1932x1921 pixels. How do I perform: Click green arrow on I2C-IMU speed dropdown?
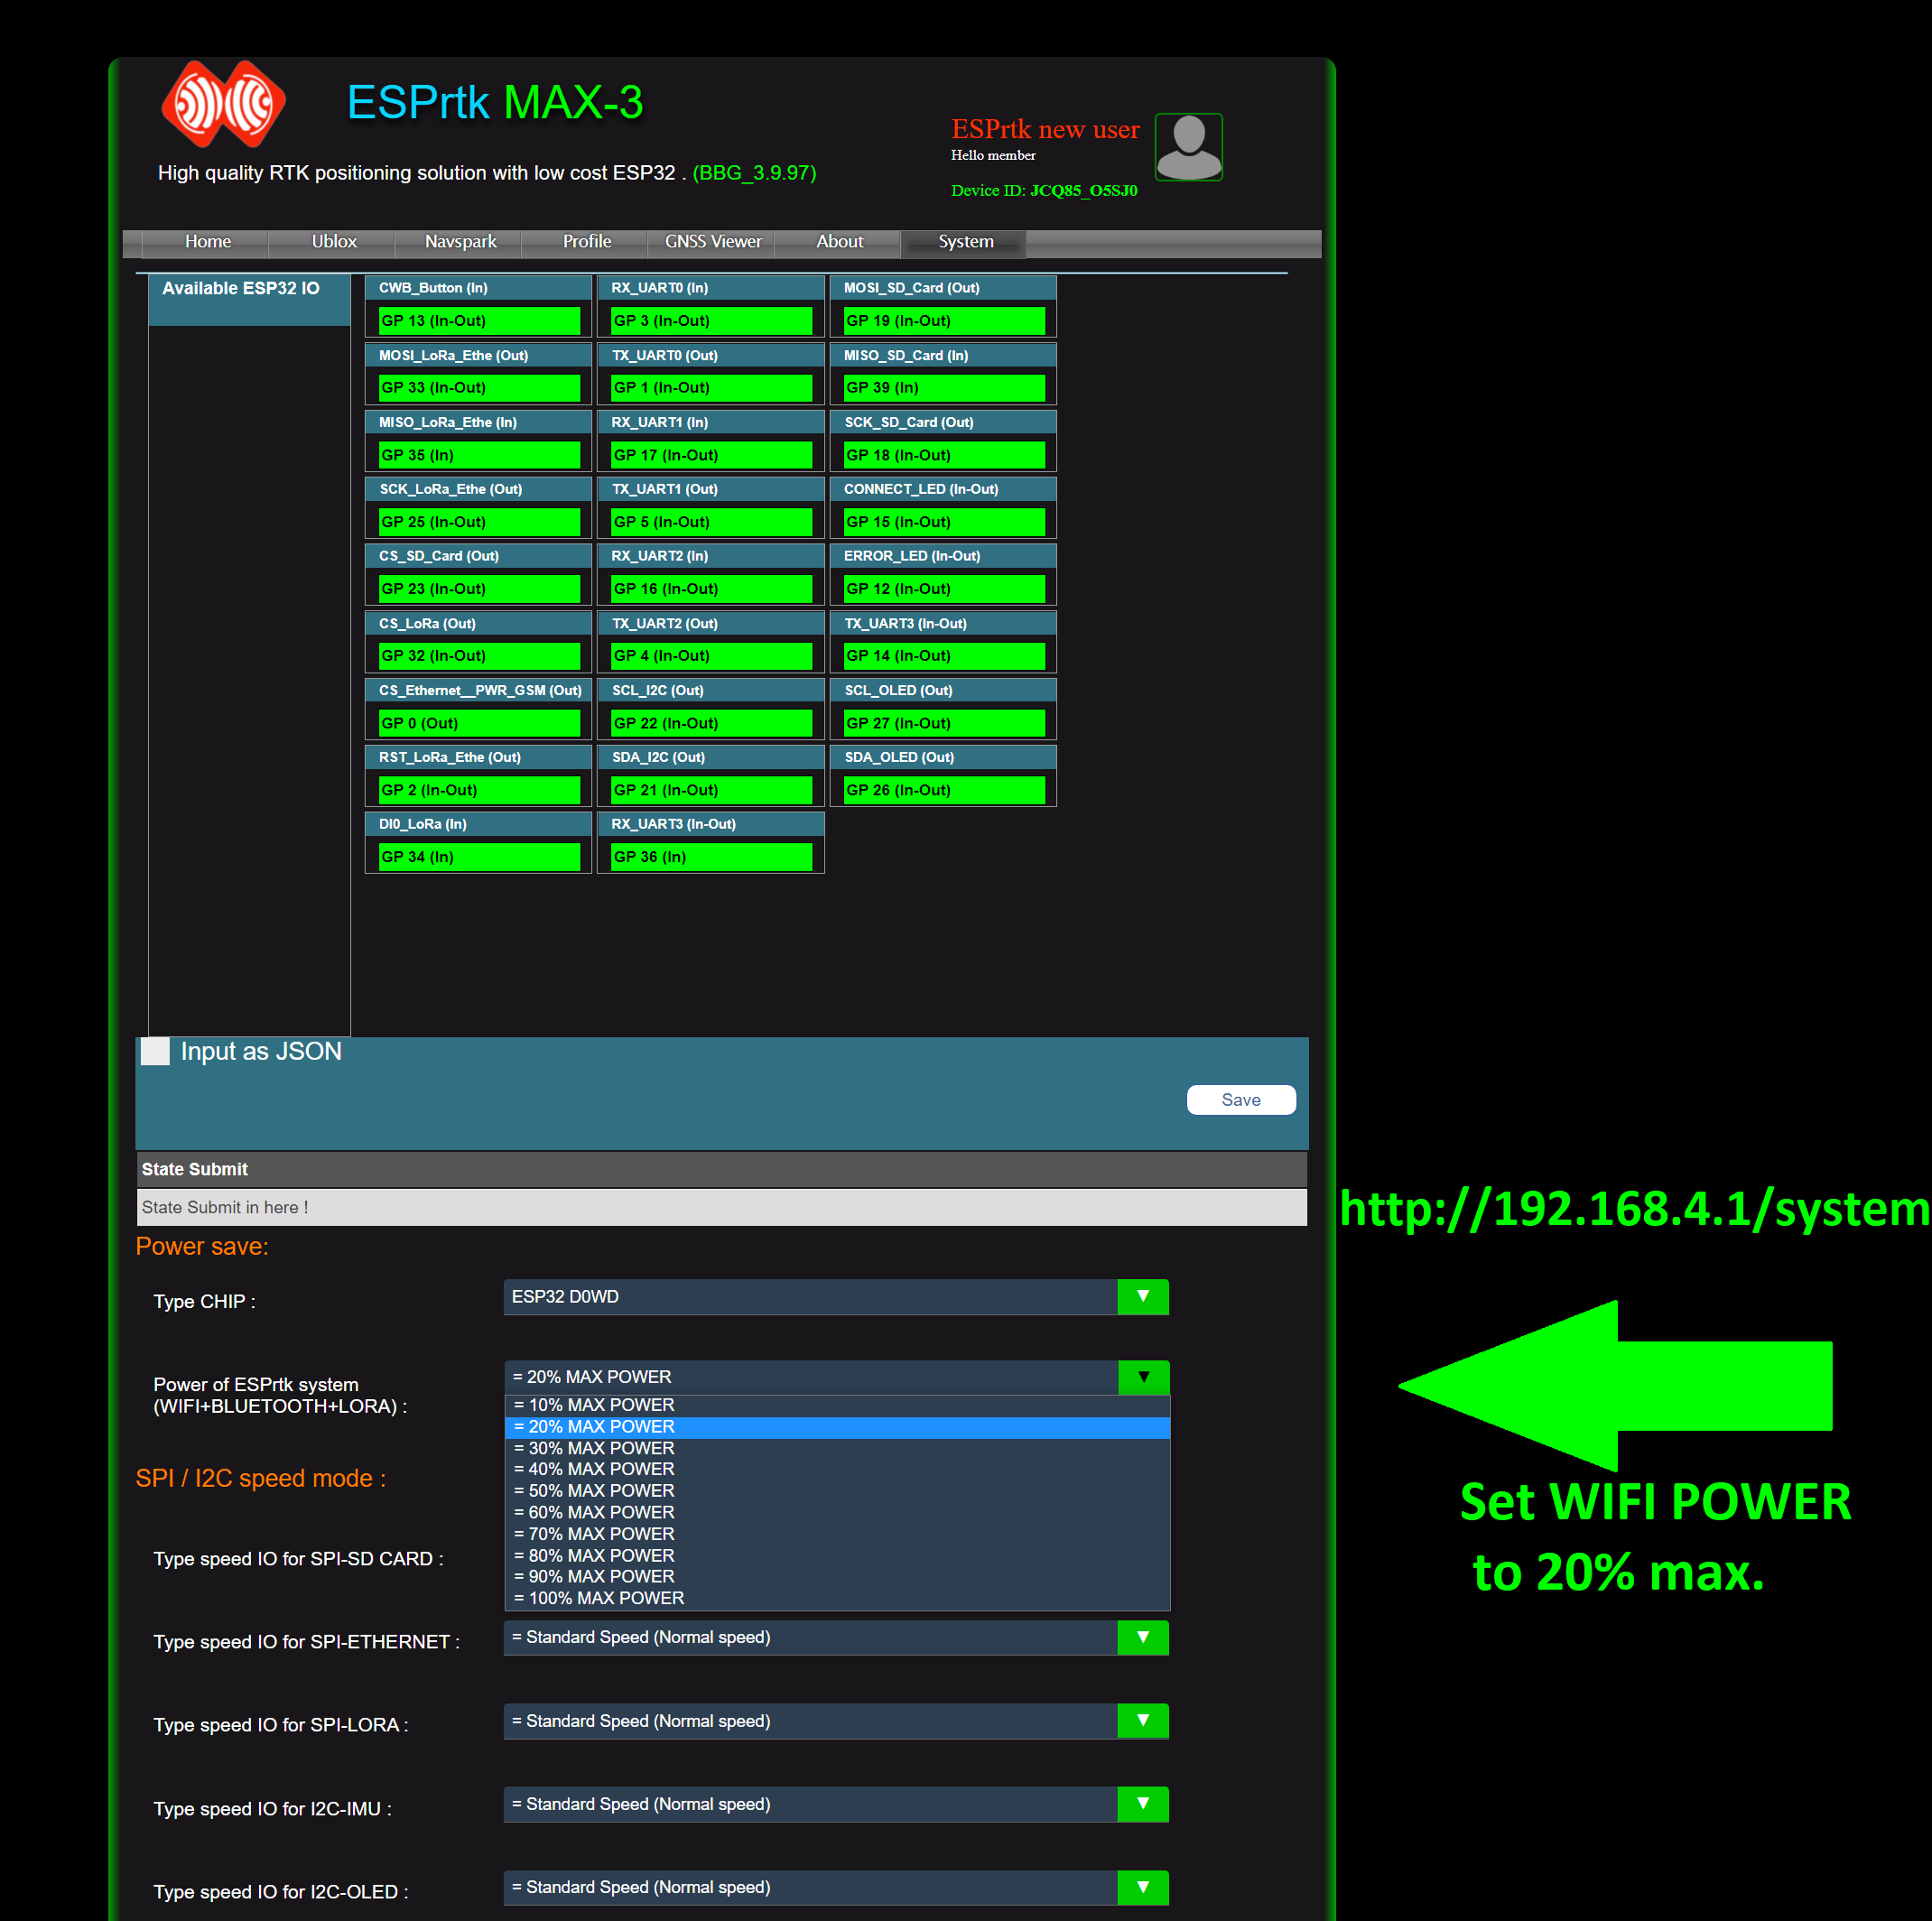(1142, 1803)
